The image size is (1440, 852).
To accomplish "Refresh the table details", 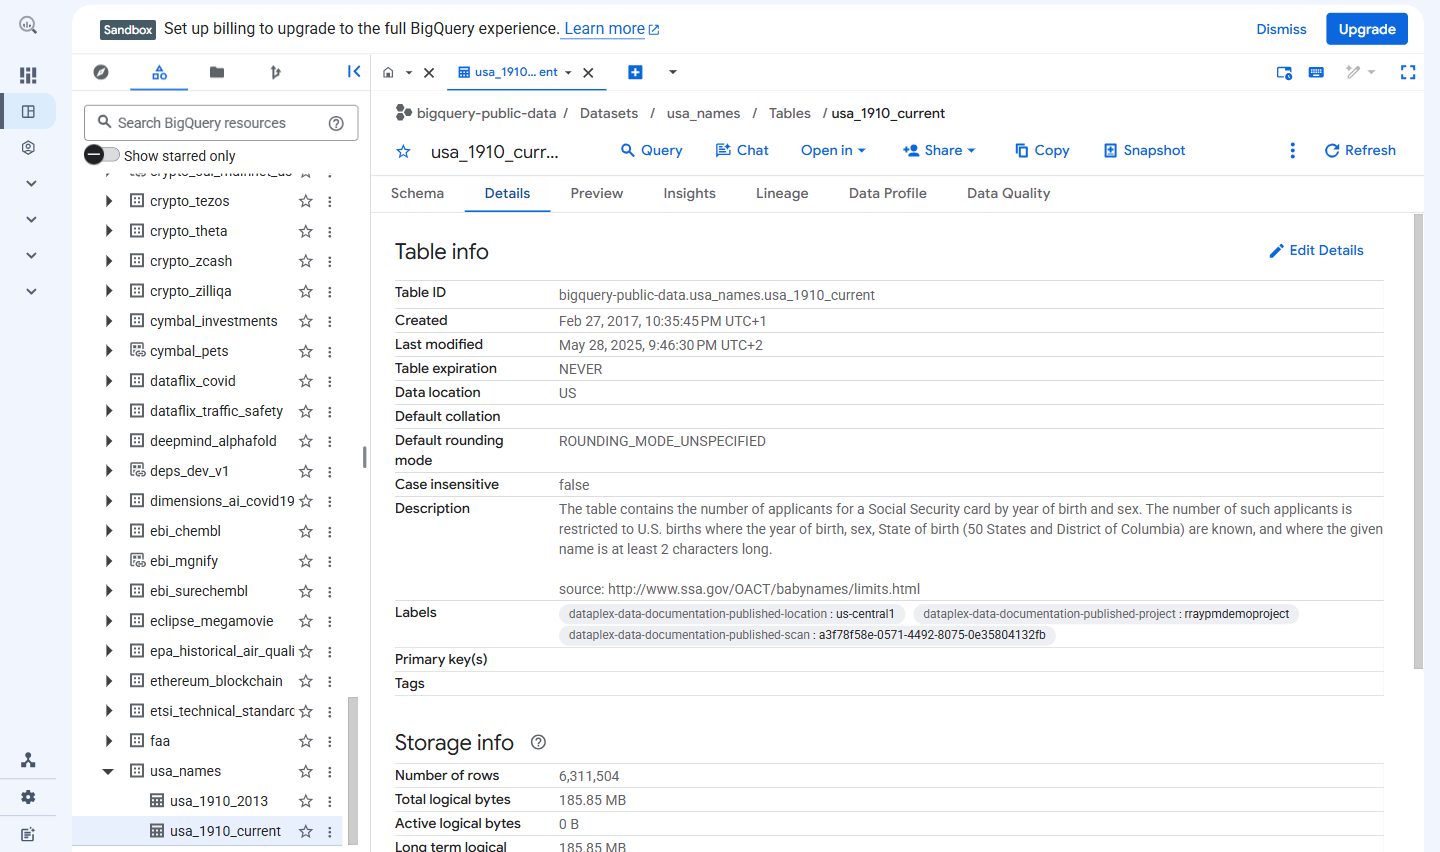I will 1360,150.
